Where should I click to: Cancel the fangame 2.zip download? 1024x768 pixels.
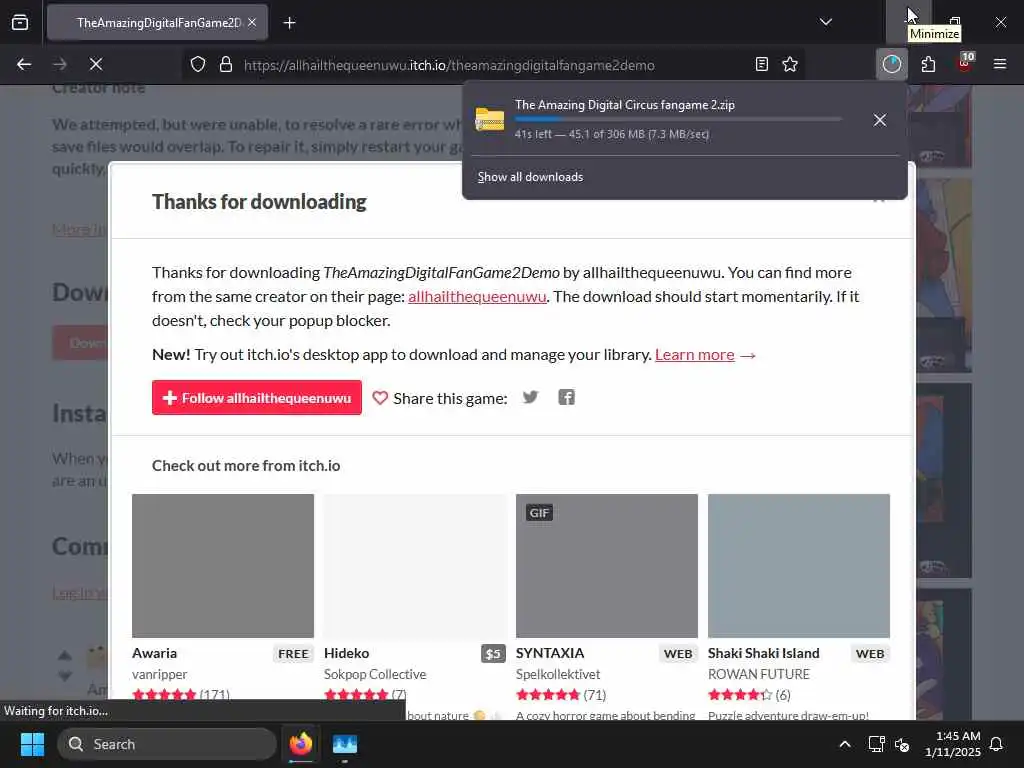[x=880, y=120]
